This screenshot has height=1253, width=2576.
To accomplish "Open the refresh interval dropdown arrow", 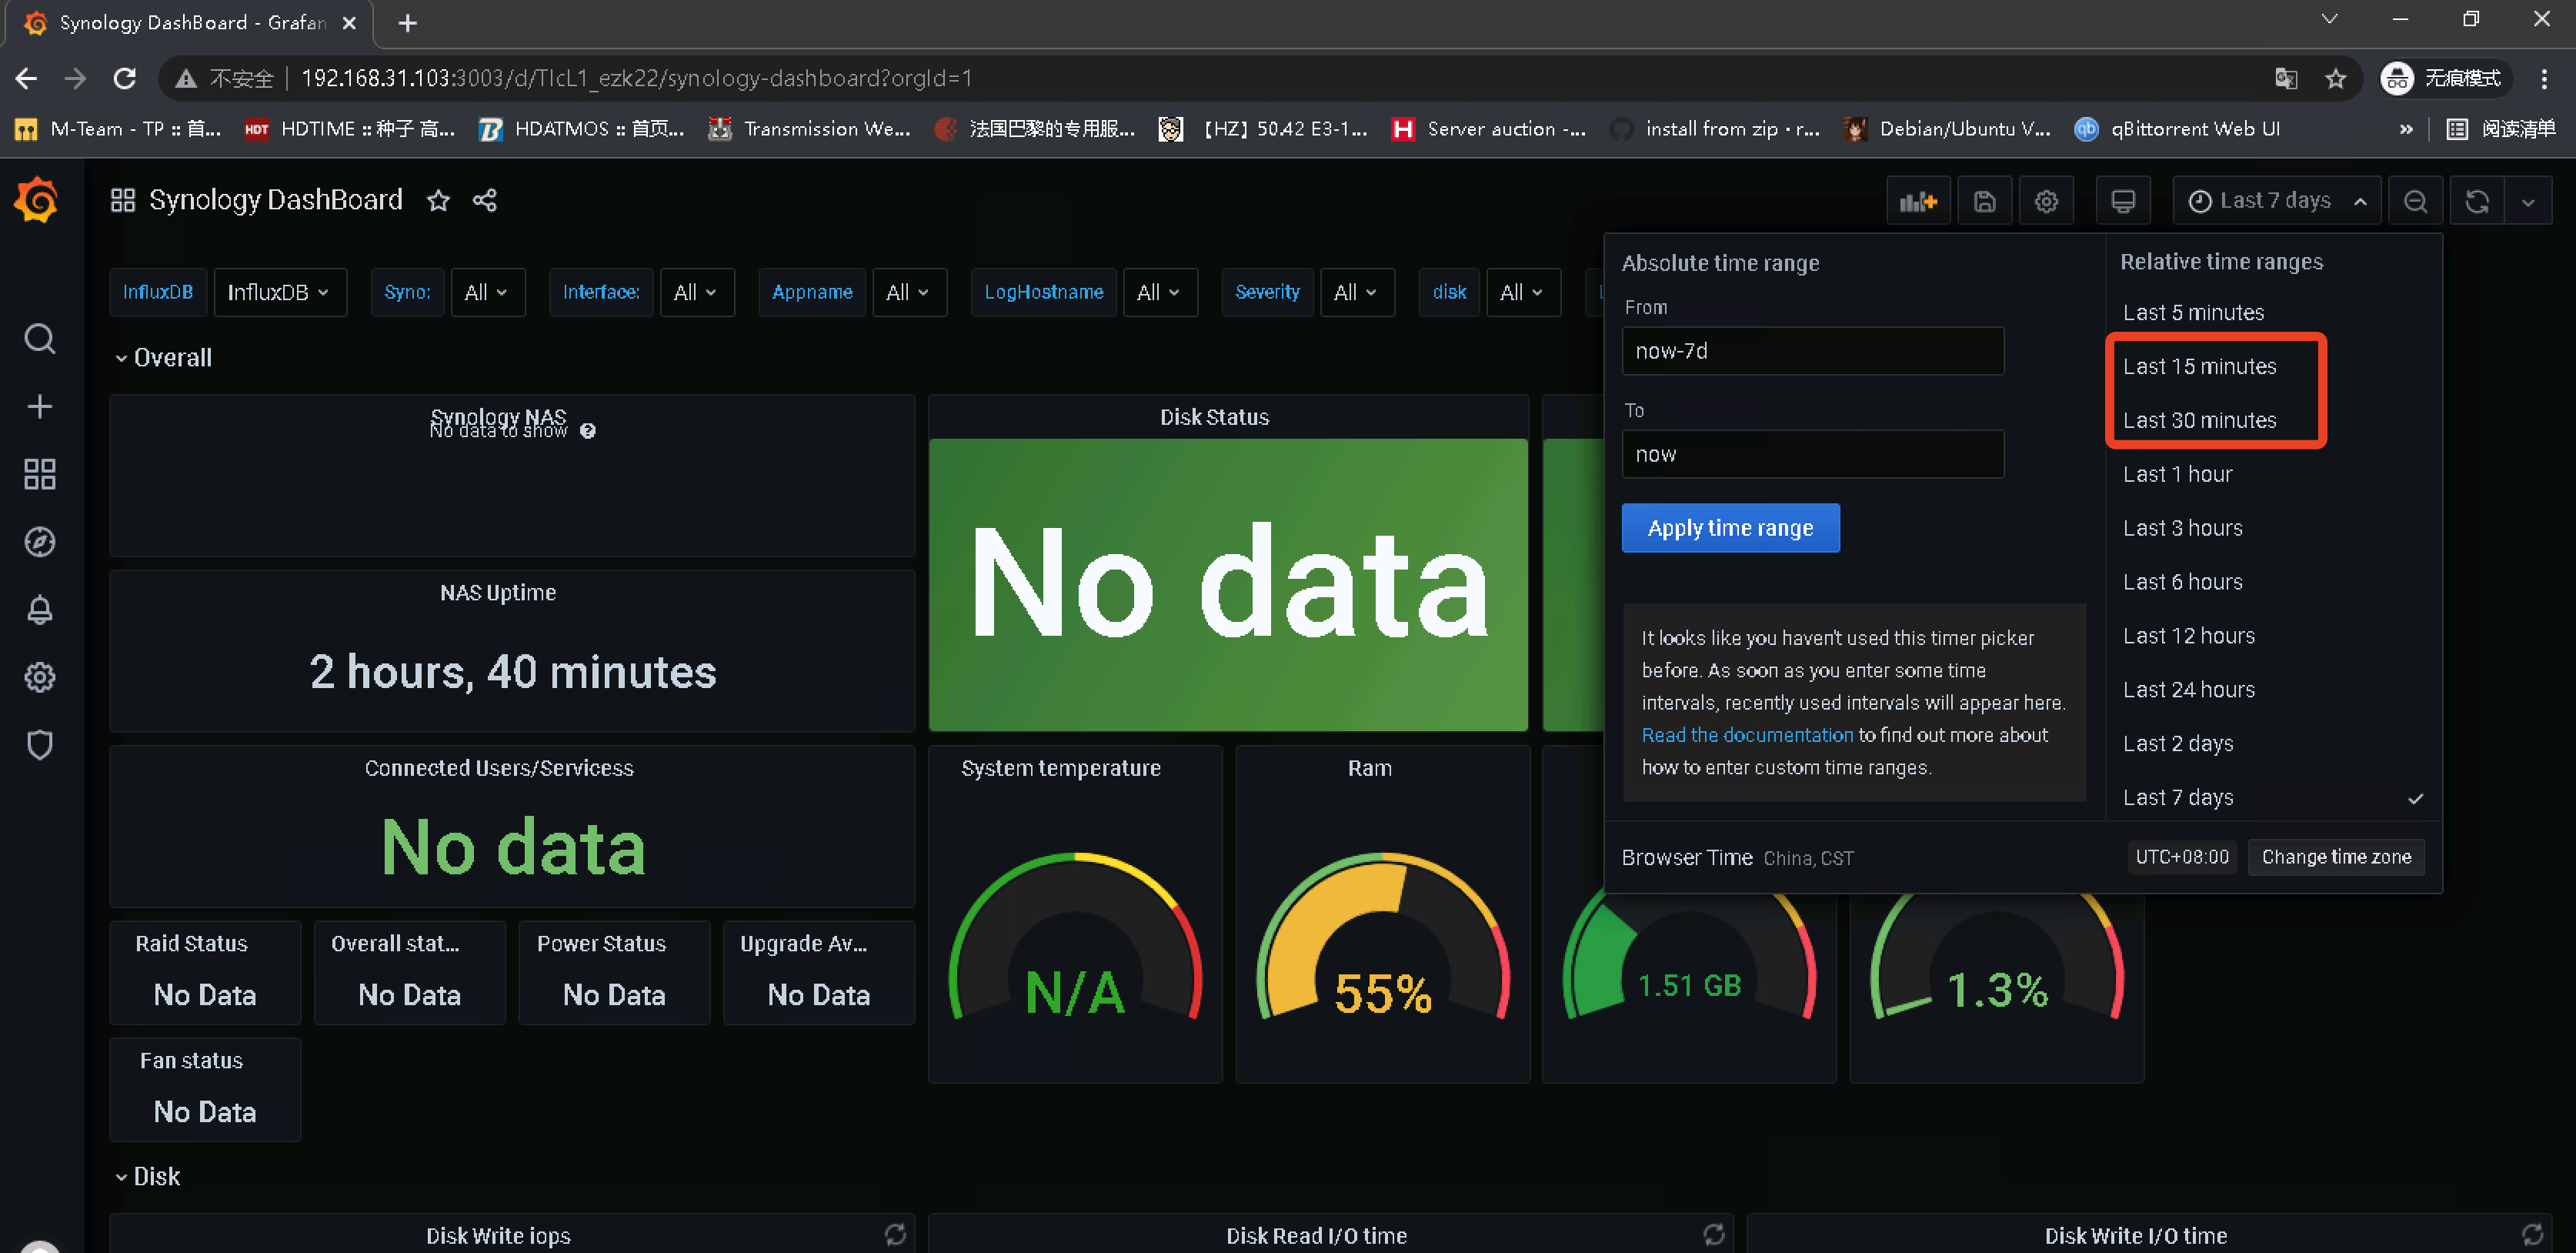I will [x=2528, y=202].
